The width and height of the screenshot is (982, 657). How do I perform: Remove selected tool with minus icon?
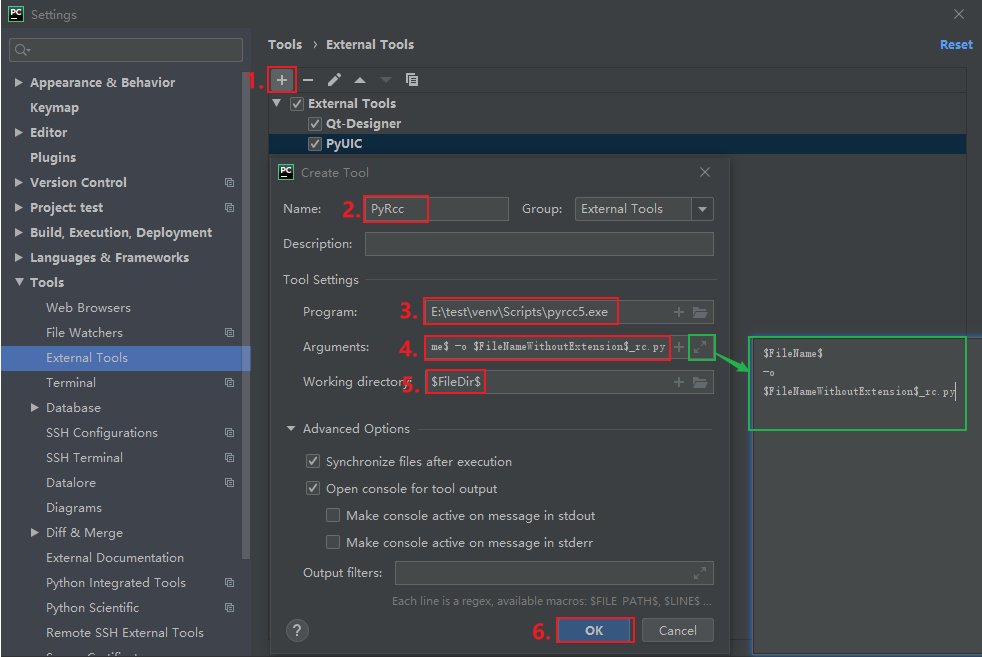pos(308,80)
